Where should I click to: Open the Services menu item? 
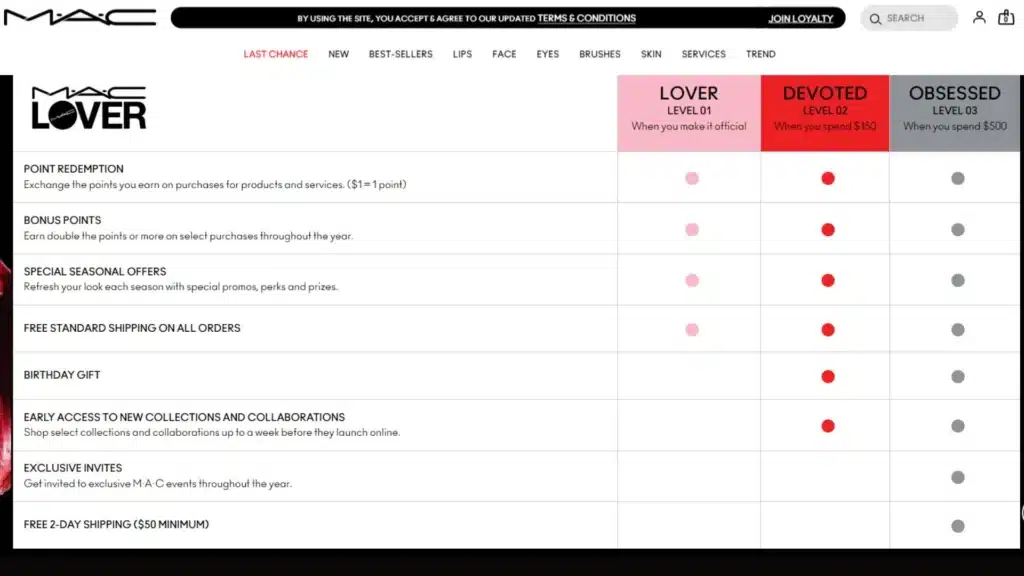click(x=703, y=54)
